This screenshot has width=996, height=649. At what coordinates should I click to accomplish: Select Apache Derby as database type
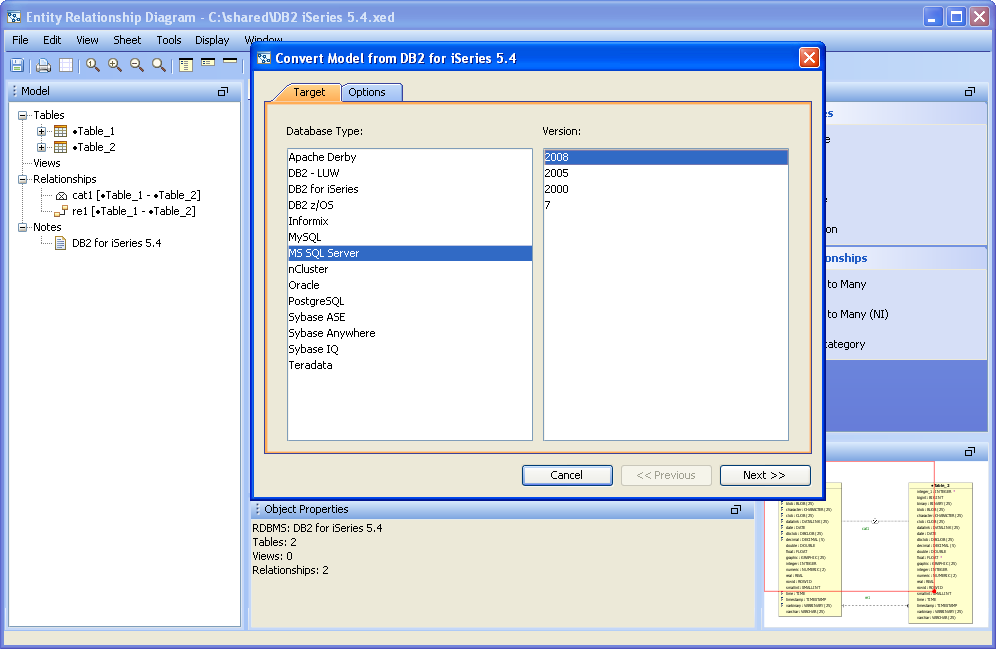tap(410, 157)
